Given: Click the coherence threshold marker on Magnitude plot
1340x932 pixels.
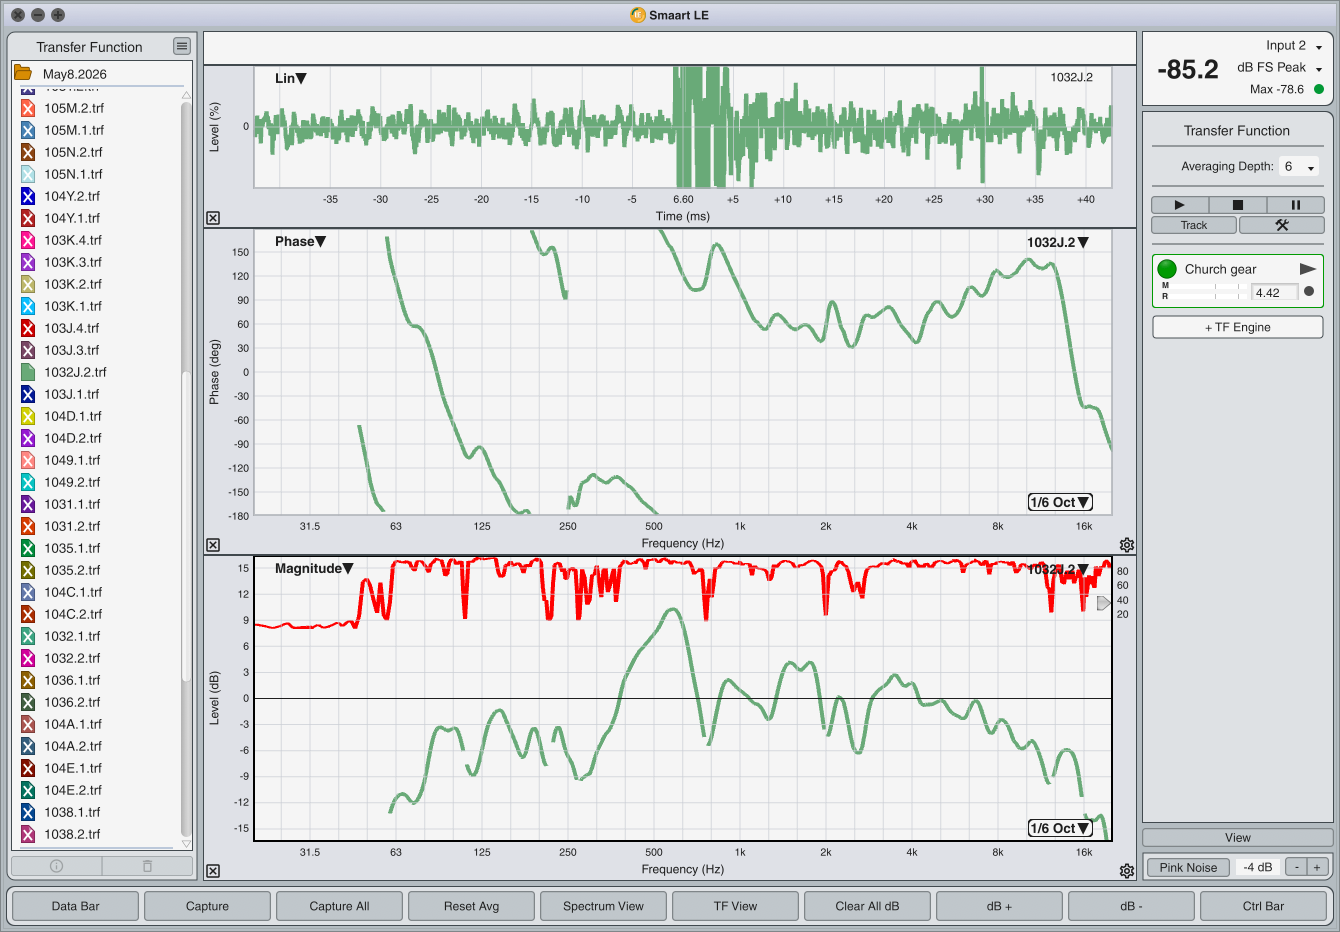Looking at the screenshot, I should click(1103, 603).
